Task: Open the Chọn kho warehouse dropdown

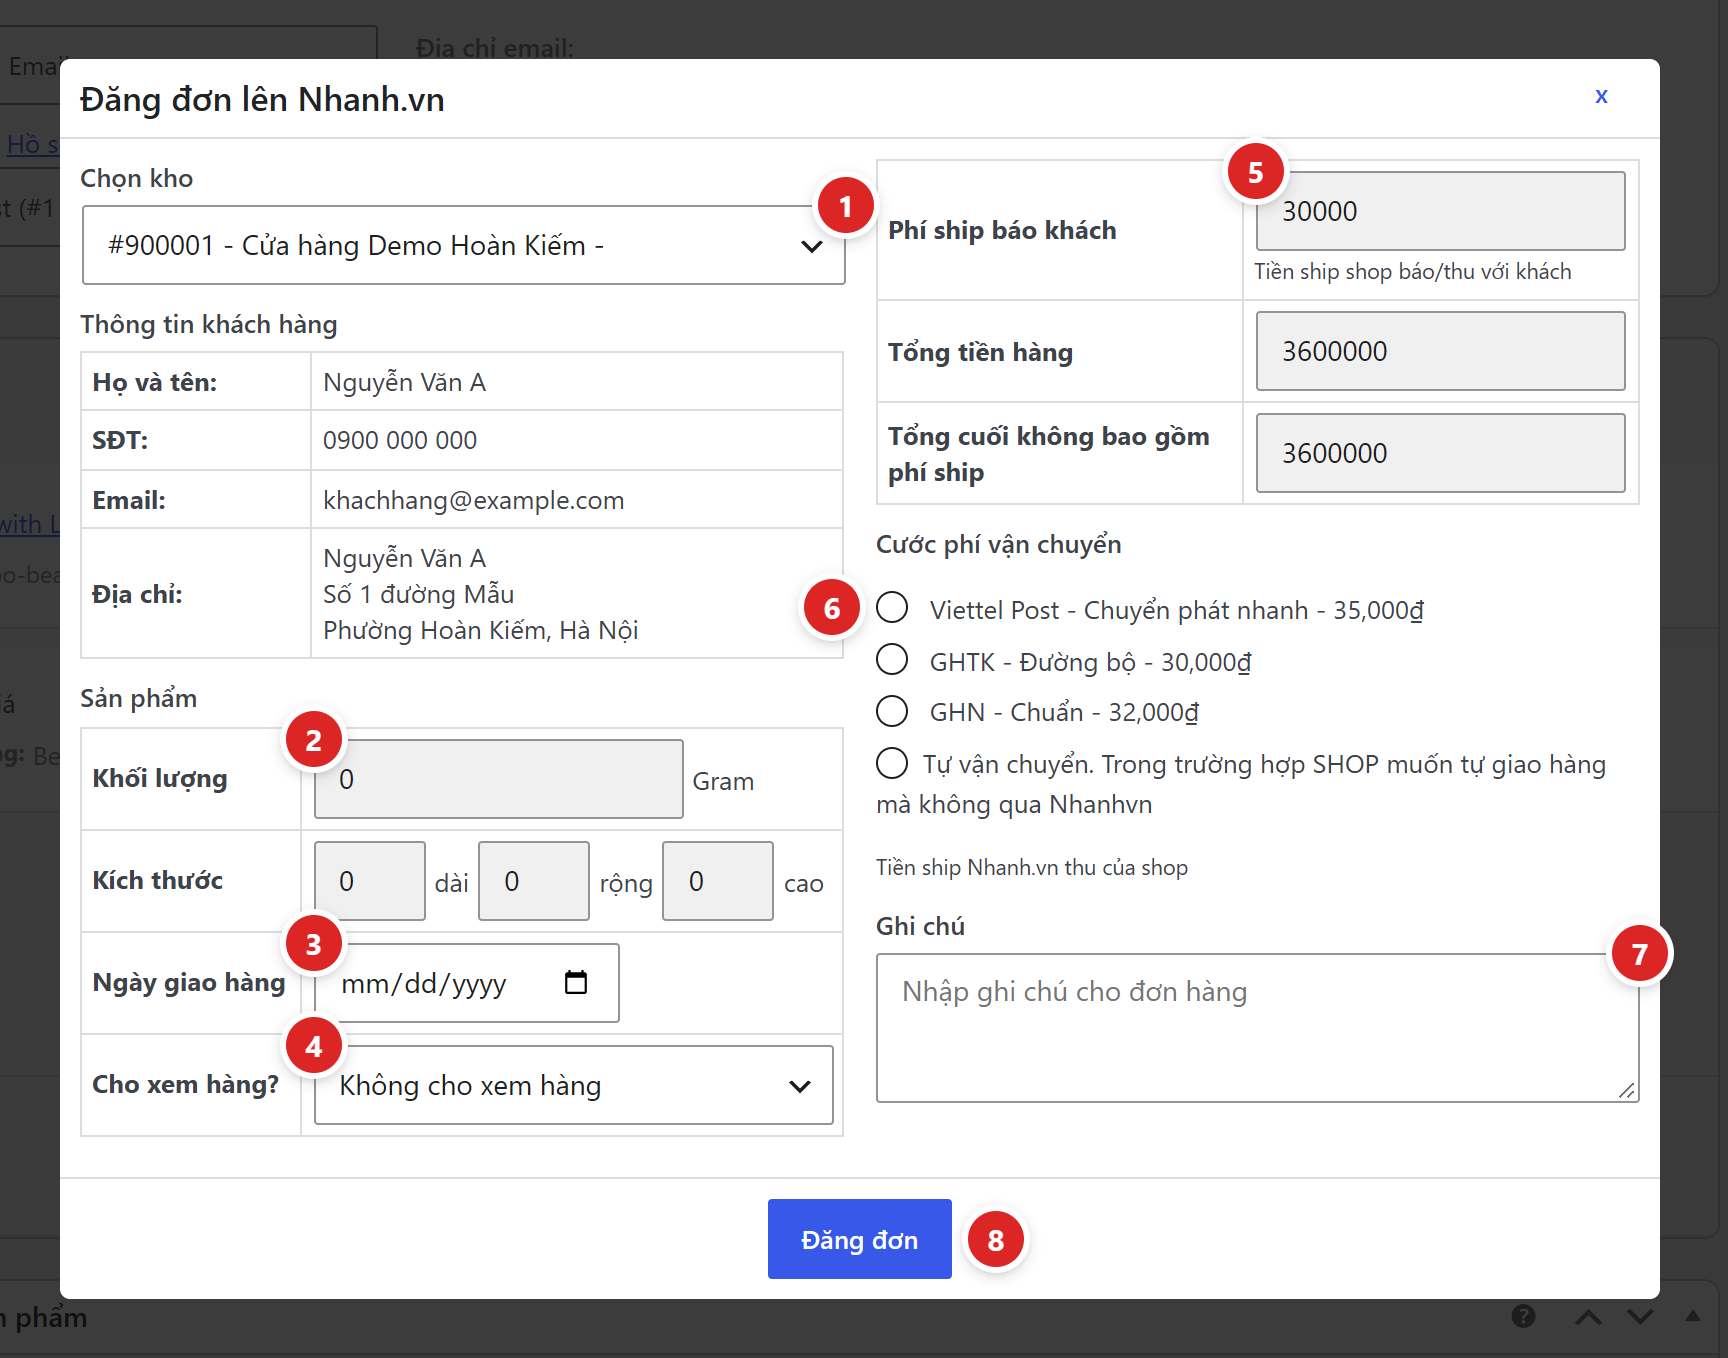Action: tap(464, 245)
